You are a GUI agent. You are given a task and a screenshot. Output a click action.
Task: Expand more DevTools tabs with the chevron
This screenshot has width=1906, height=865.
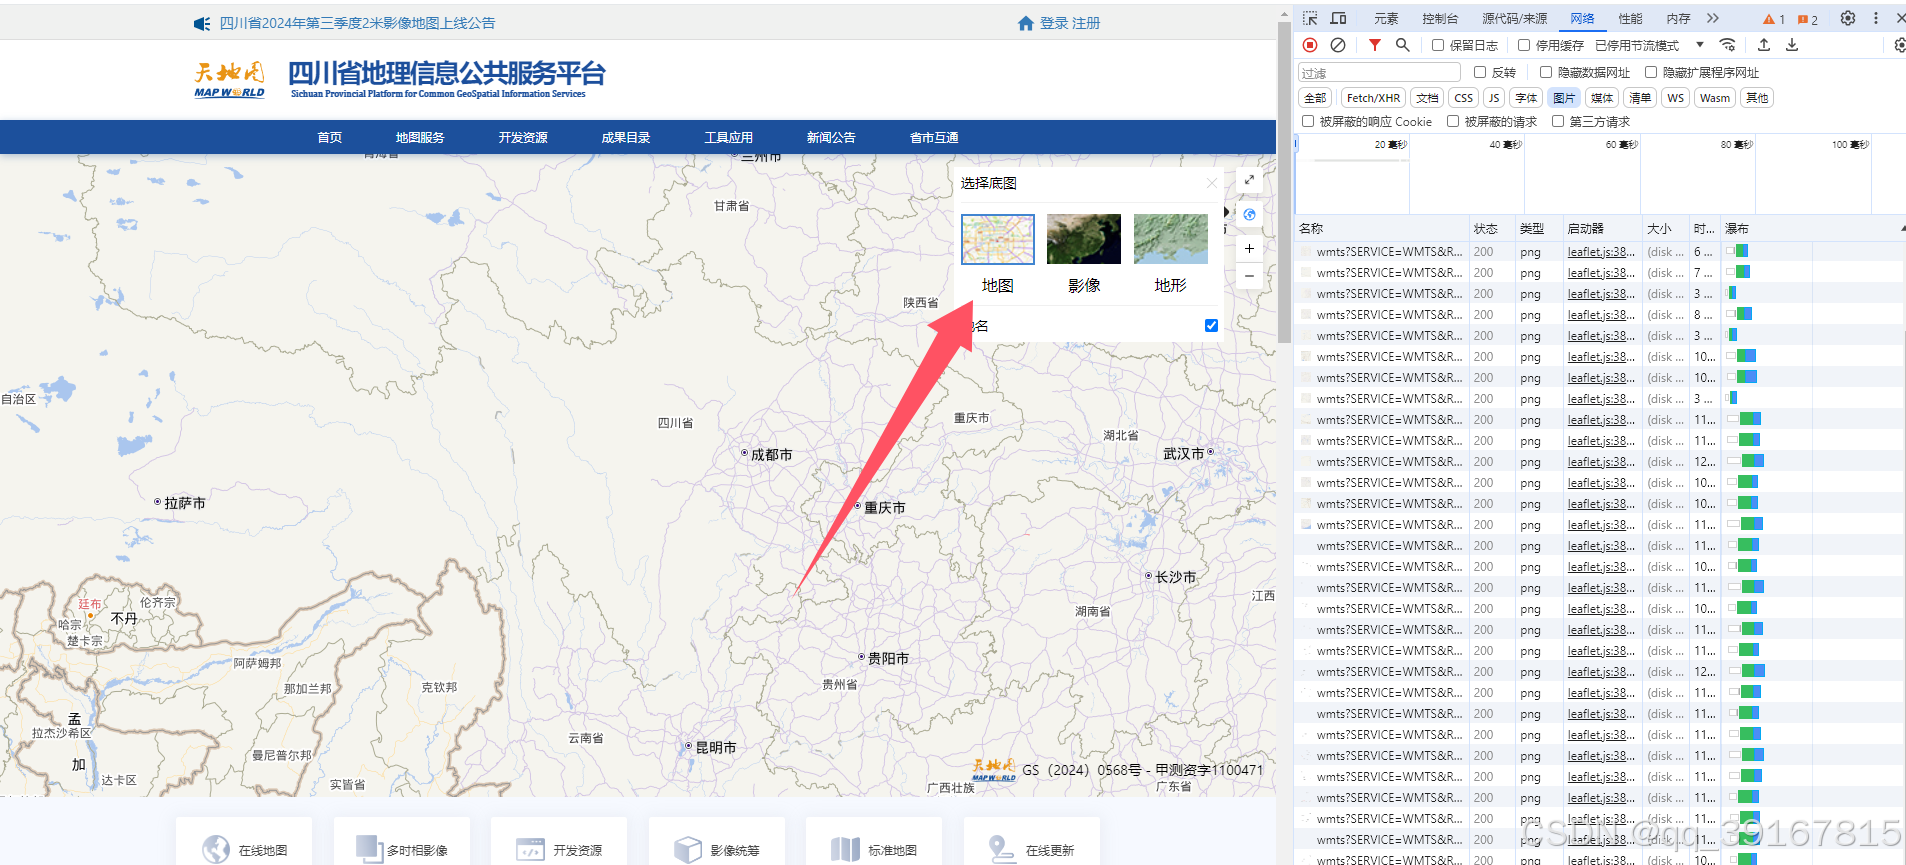1713,18
